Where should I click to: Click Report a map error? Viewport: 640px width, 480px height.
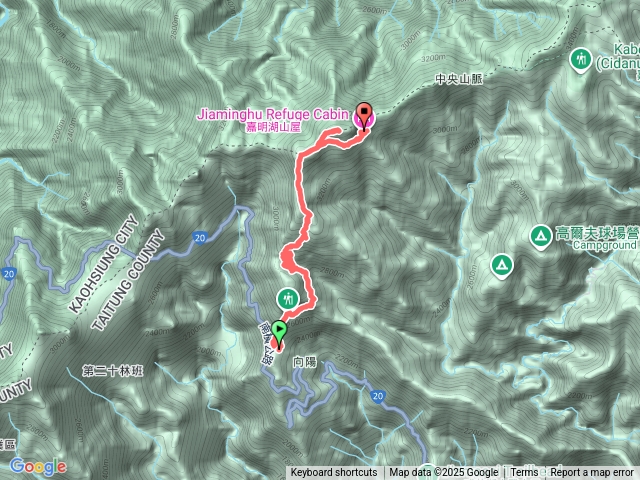(x=591, y=473)
